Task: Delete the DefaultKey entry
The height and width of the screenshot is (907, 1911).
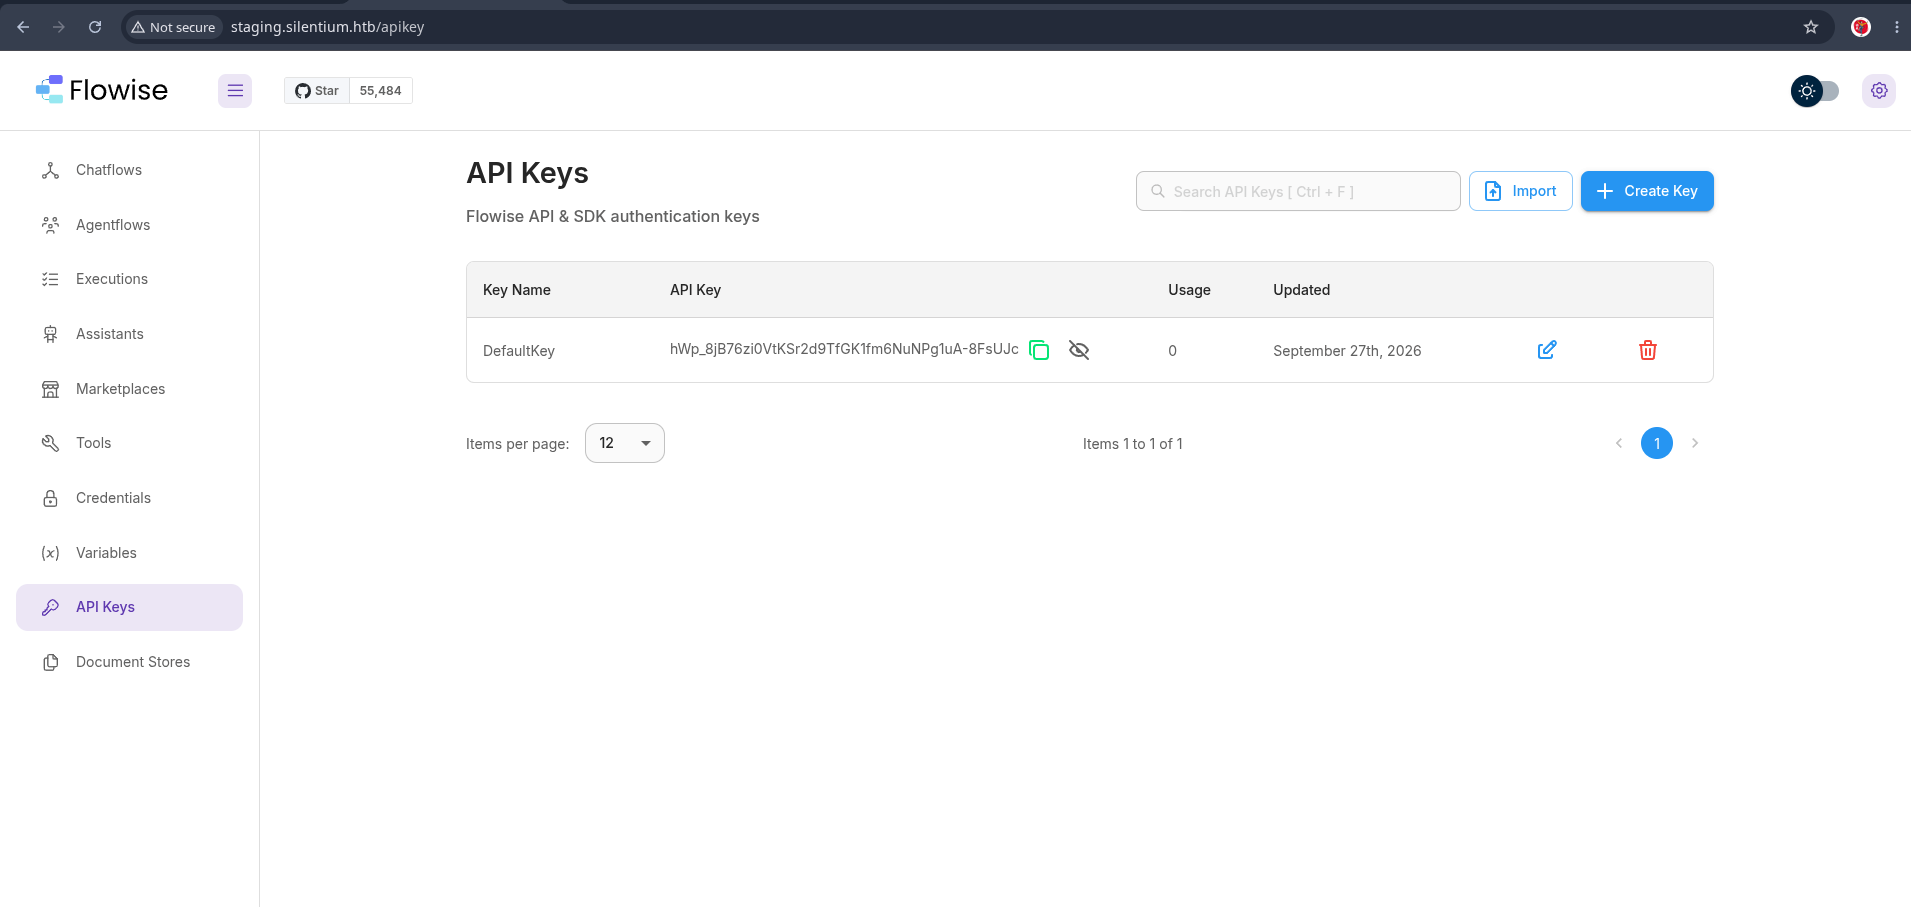Action: 1648,350
